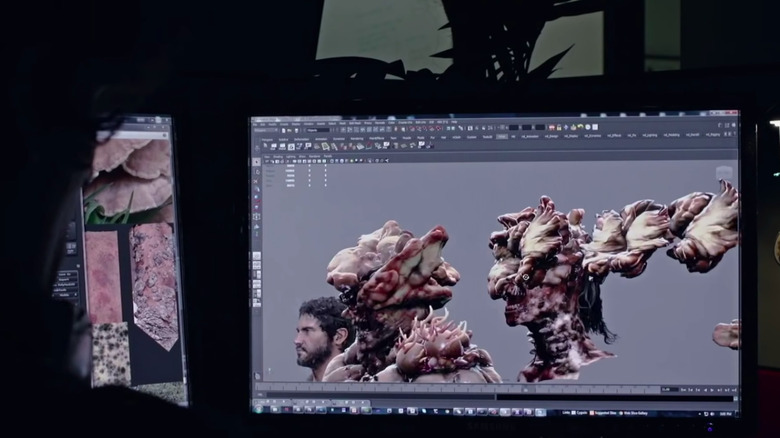Click the X coordinate input field
This screenshot has width=780, height=438.
click(x=514, y=127)
